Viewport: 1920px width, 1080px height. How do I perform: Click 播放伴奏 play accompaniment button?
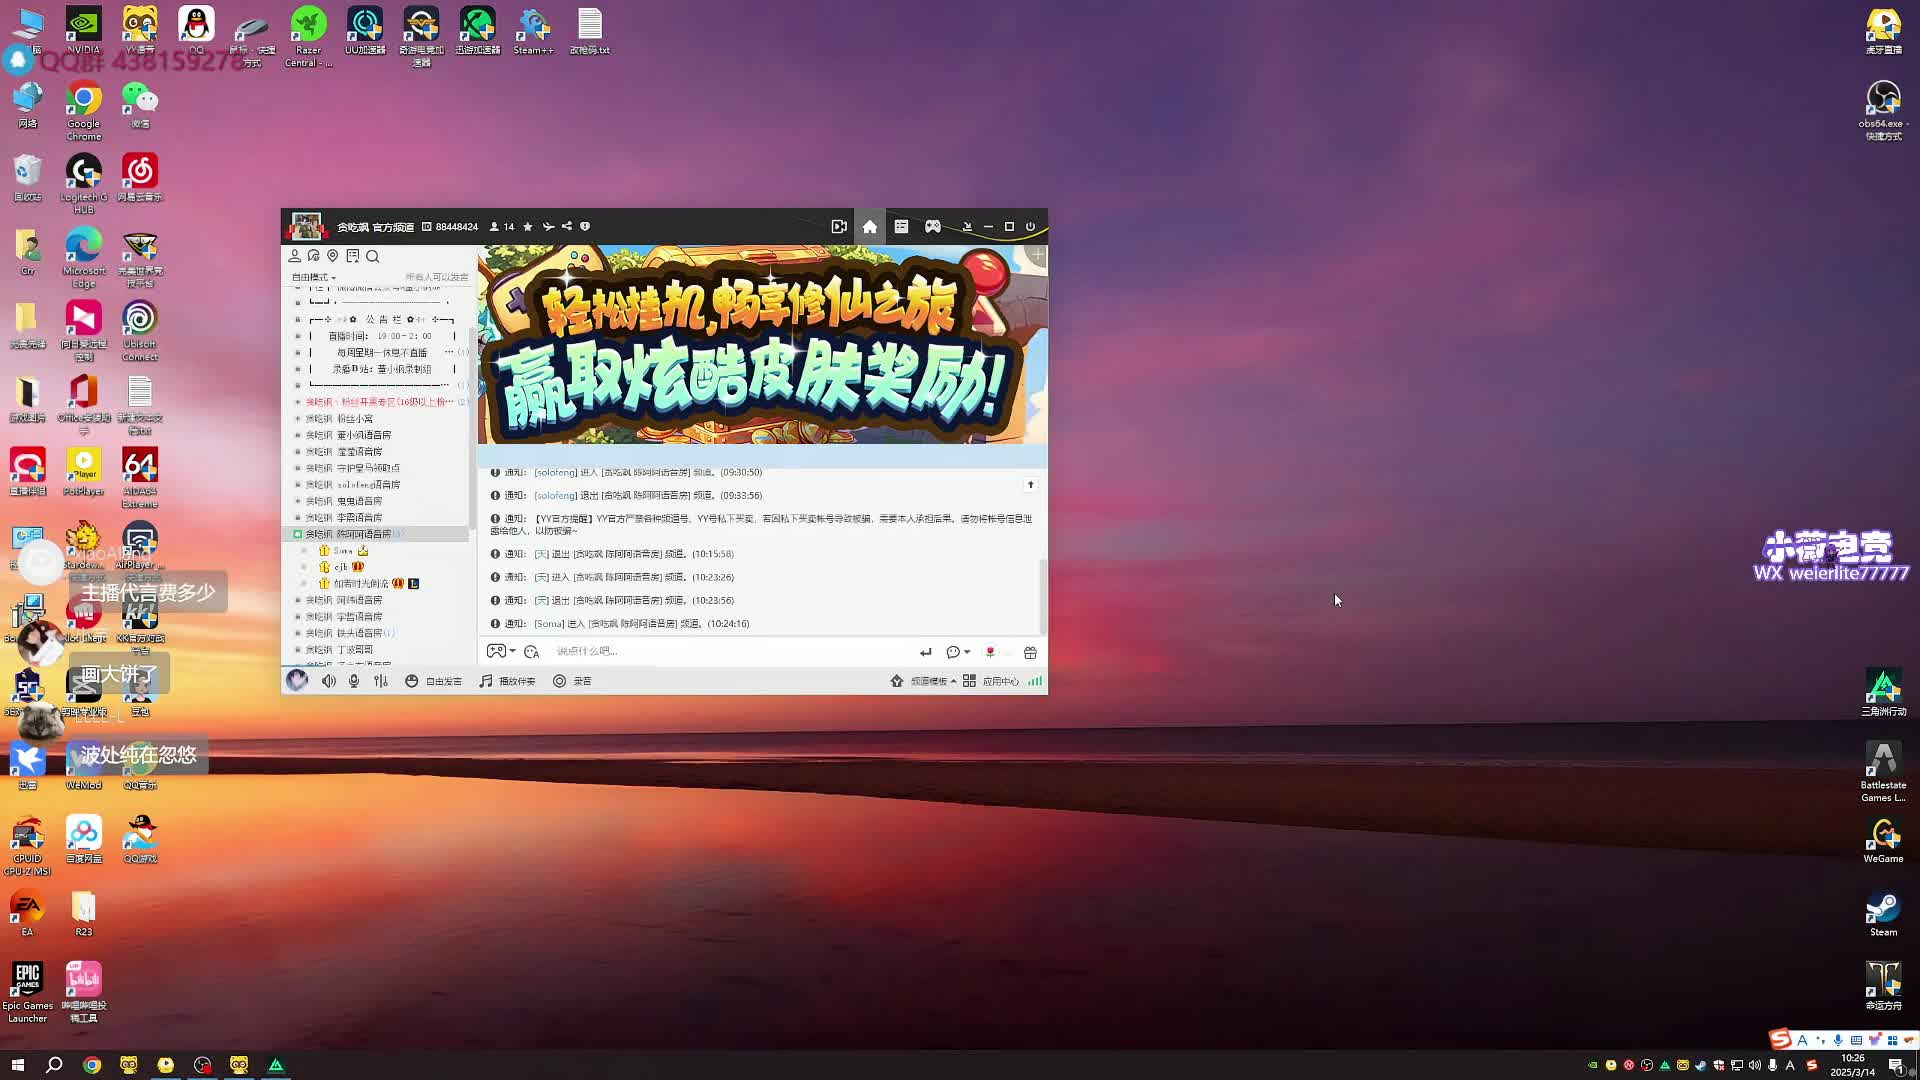(x=507, y=681)
